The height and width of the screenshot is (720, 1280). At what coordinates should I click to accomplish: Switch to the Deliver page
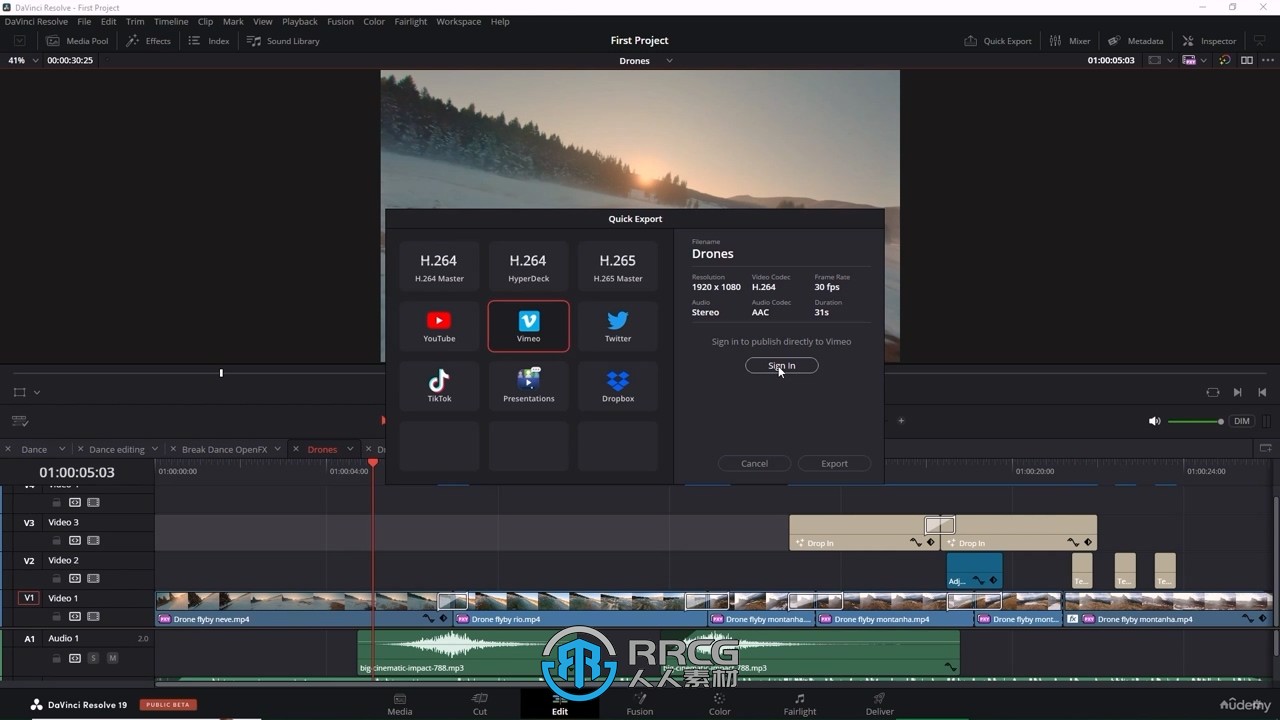pyautogui.click(x=880, y=704)
